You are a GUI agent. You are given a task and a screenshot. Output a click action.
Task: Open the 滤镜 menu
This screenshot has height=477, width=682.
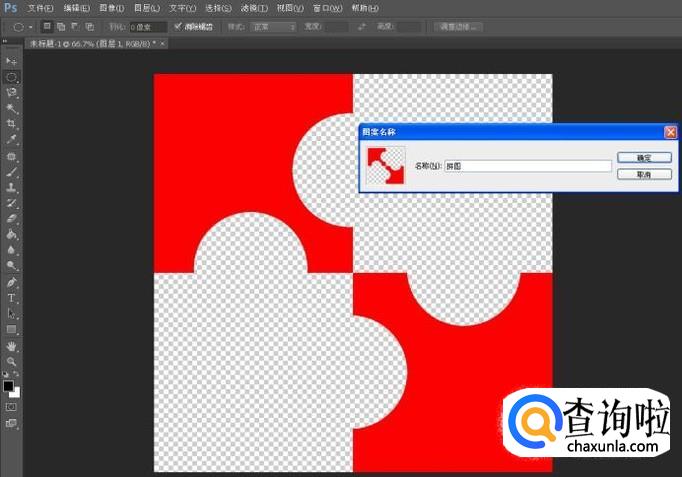coord(250,8)
